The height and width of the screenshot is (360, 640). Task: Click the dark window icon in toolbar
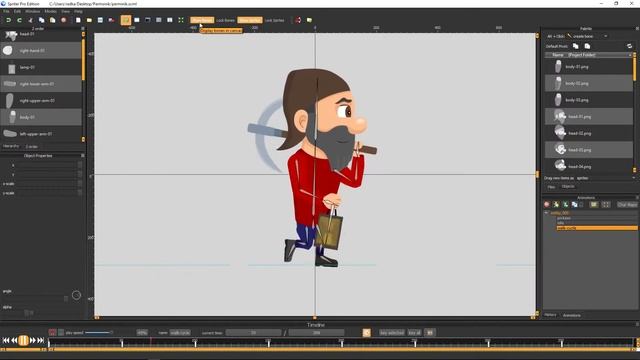(x=148, y=20)
